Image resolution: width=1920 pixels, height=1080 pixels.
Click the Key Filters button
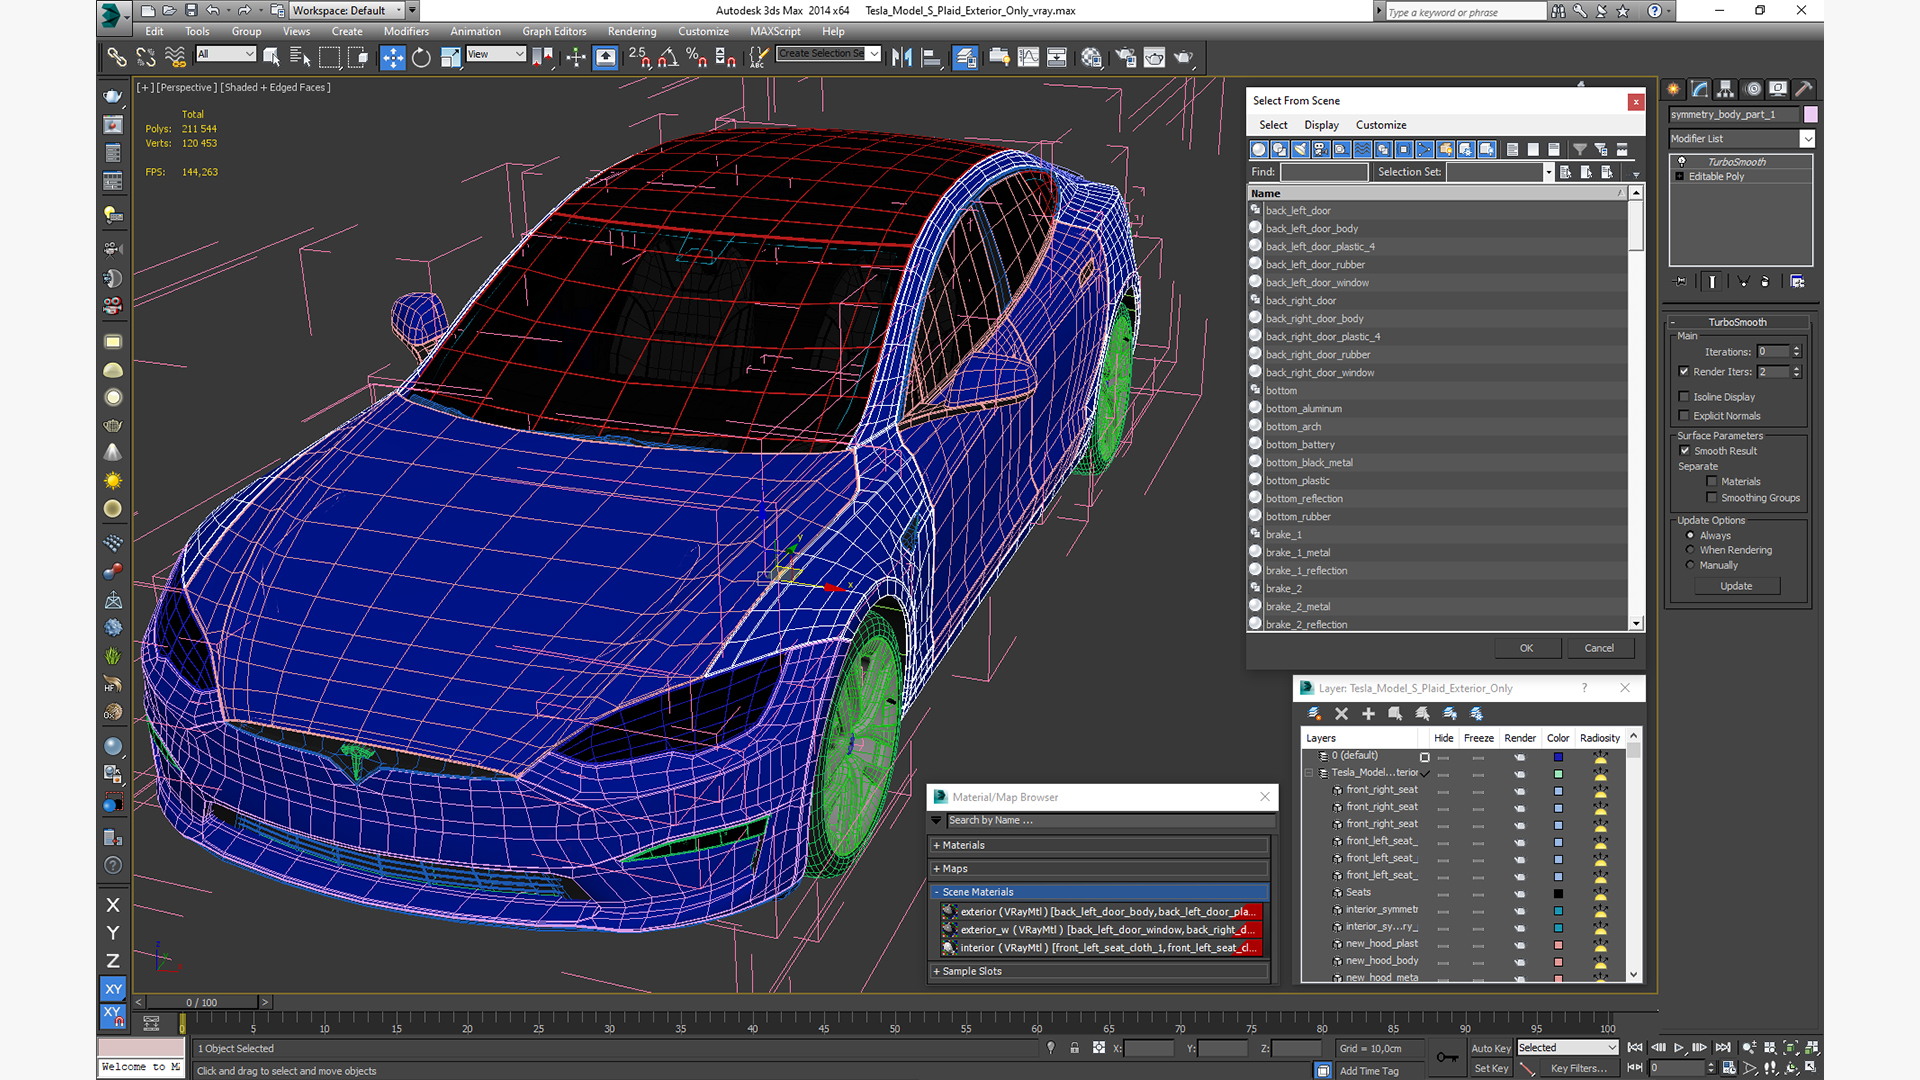[1578, 1068]
